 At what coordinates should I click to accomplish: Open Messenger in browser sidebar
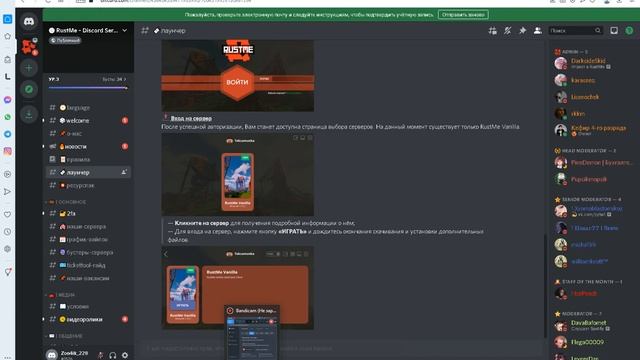click(x=8, y=100)
